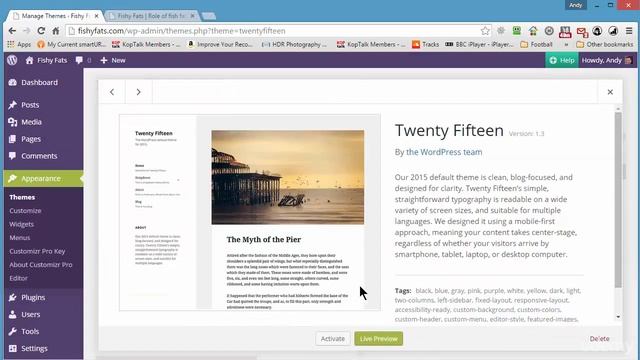640x360 pixels.
Task: Switch to the Fishy Fats Role of fish tab
Action: [x=151, y=16]
